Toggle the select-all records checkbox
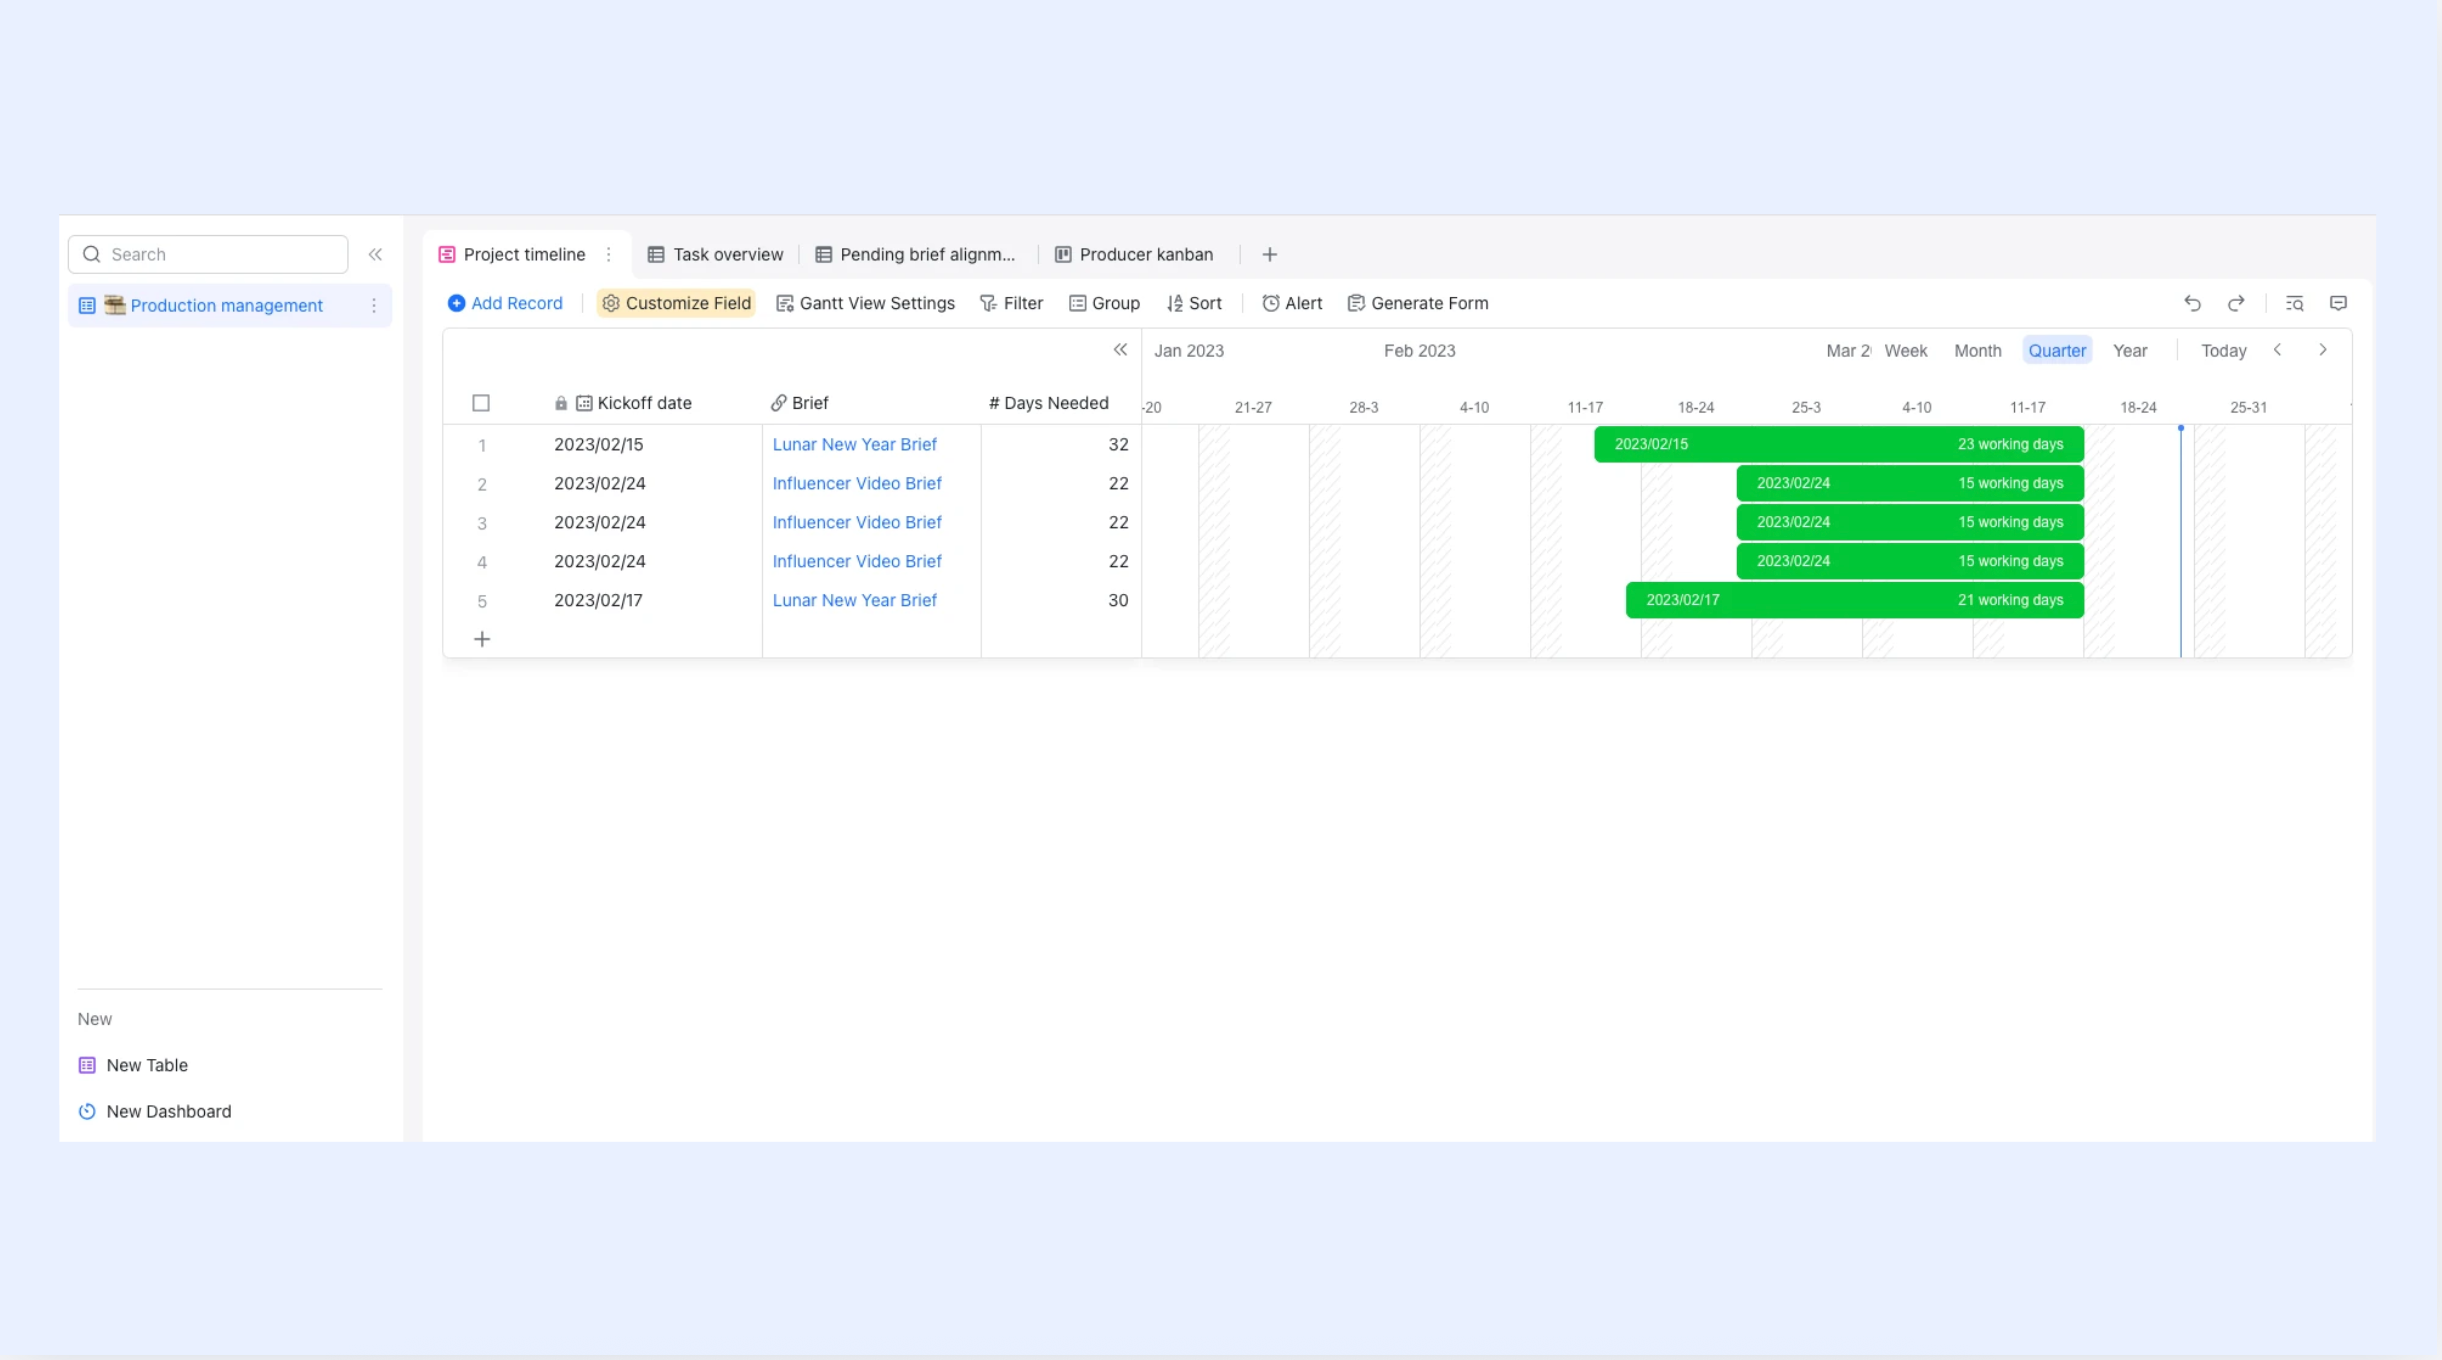Image resolution: width=2442 pixels, height=1360 pixels. [x=481, y=403]
